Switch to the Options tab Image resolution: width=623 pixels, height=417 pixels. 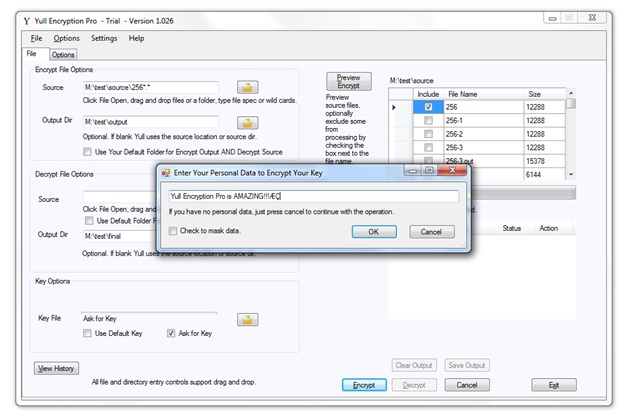[63, 55]
